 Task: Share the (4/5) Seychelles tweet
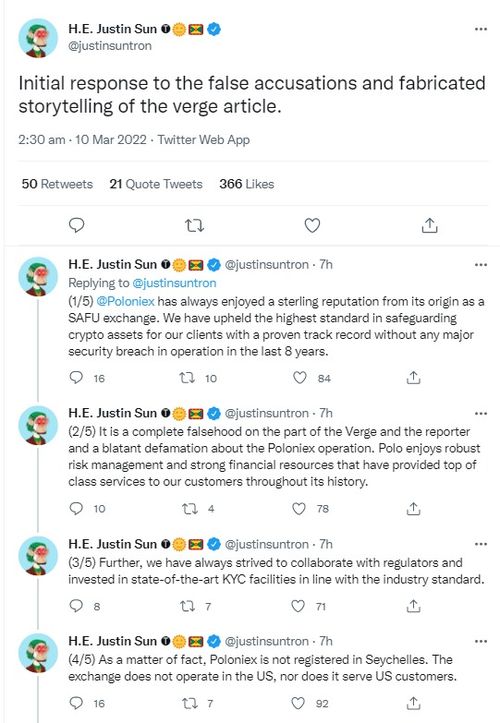point(413,703)
